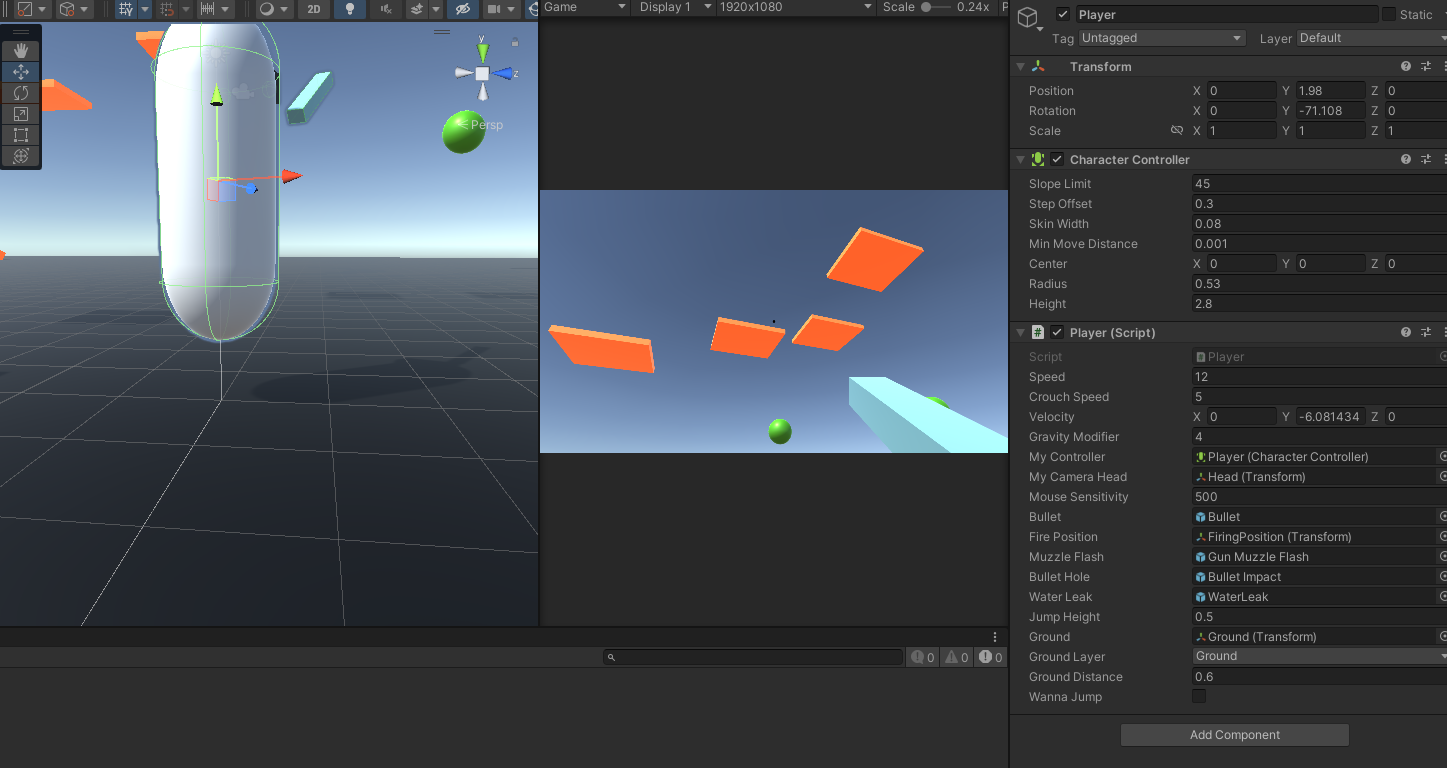Open the Display 1 dropdown
Viewport: 1447px width, 768px height.
pyautogui.click(x=675, y=7)
